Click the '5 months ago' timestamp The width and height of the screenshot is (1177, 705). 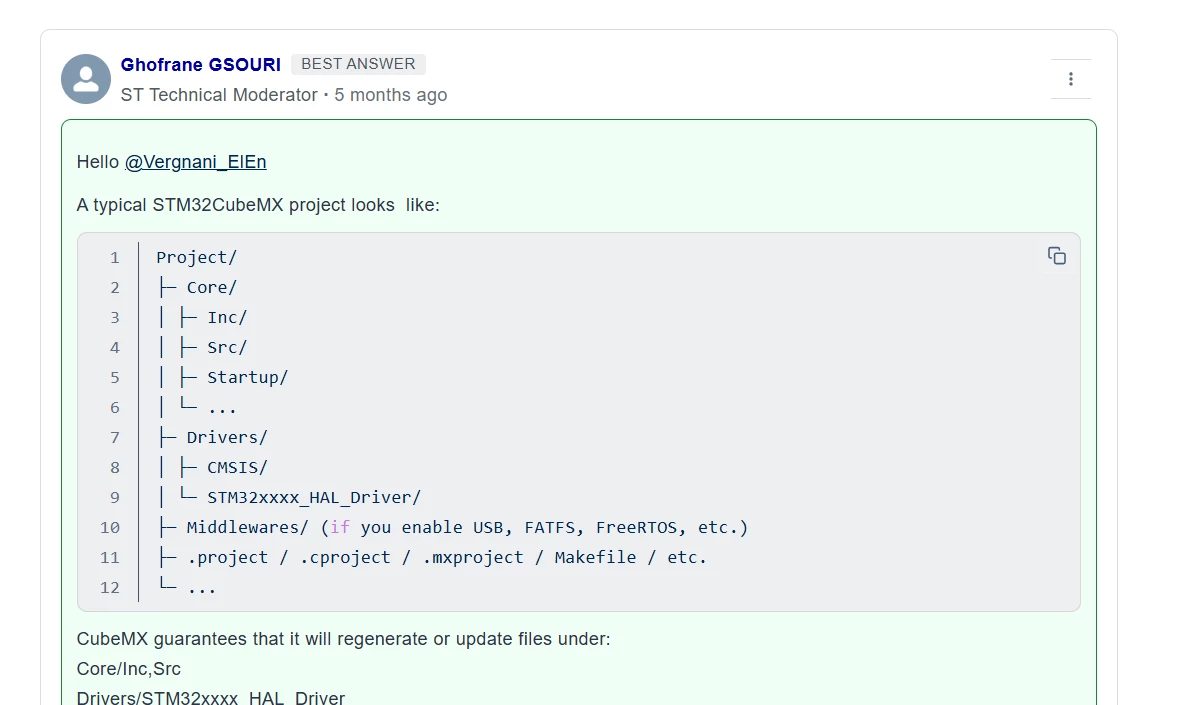click(x=390, y=95)
